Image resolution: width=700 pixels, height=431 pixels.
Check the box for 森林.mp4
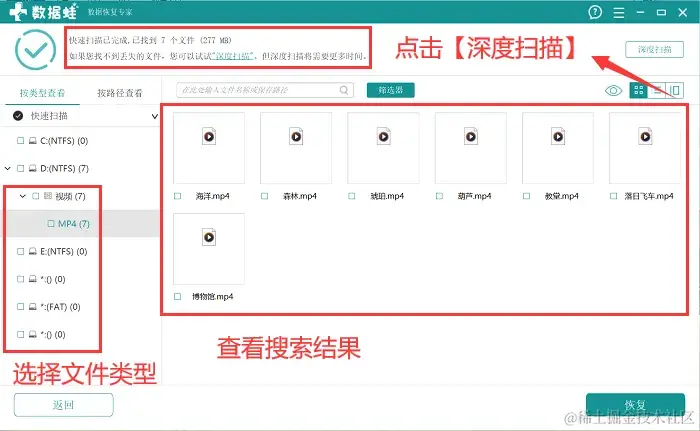[265, 196]
